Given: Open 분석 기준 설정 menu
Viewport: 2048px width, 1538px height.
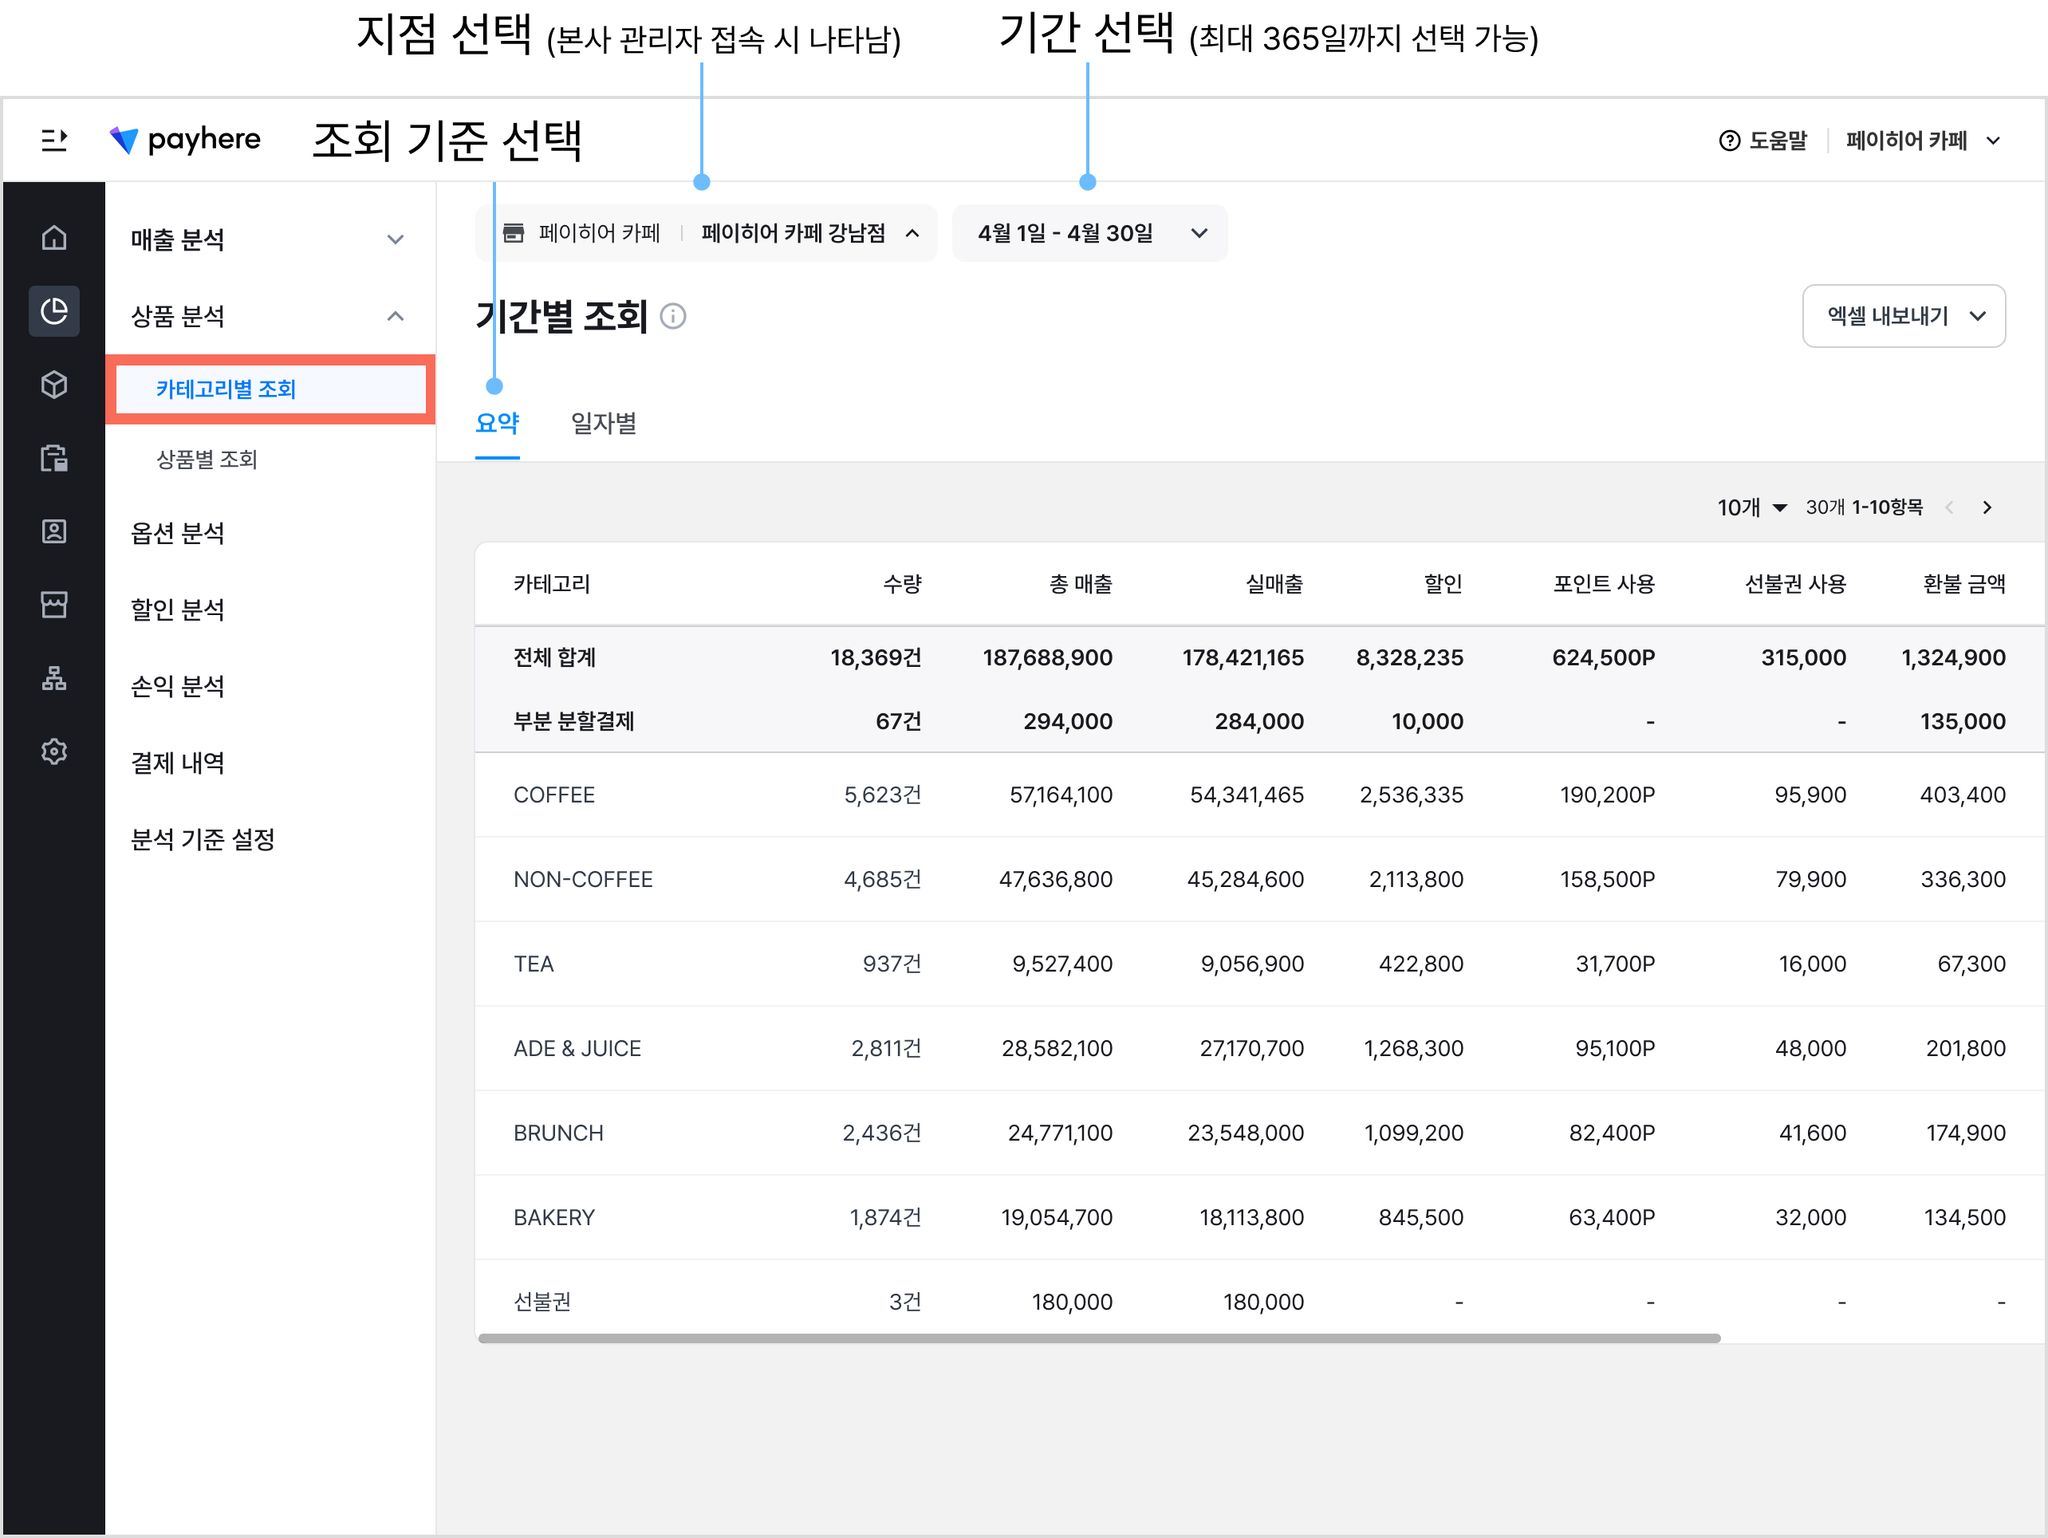Looking at the screenshot, I should click(203, 840).
